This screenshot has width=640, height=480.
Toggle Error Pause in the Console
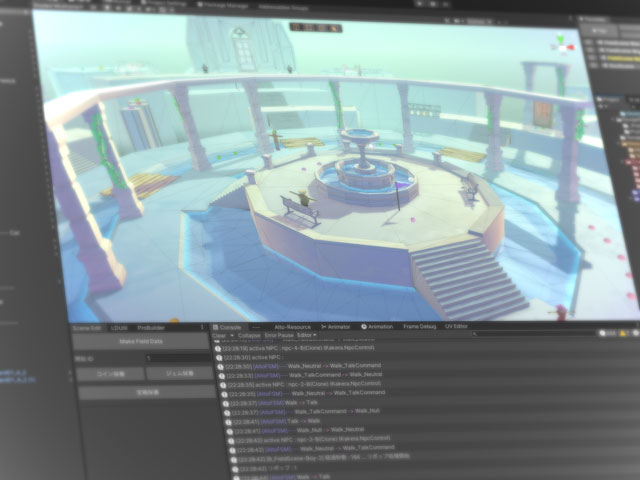pyautogui.click(x=279, y=335)
